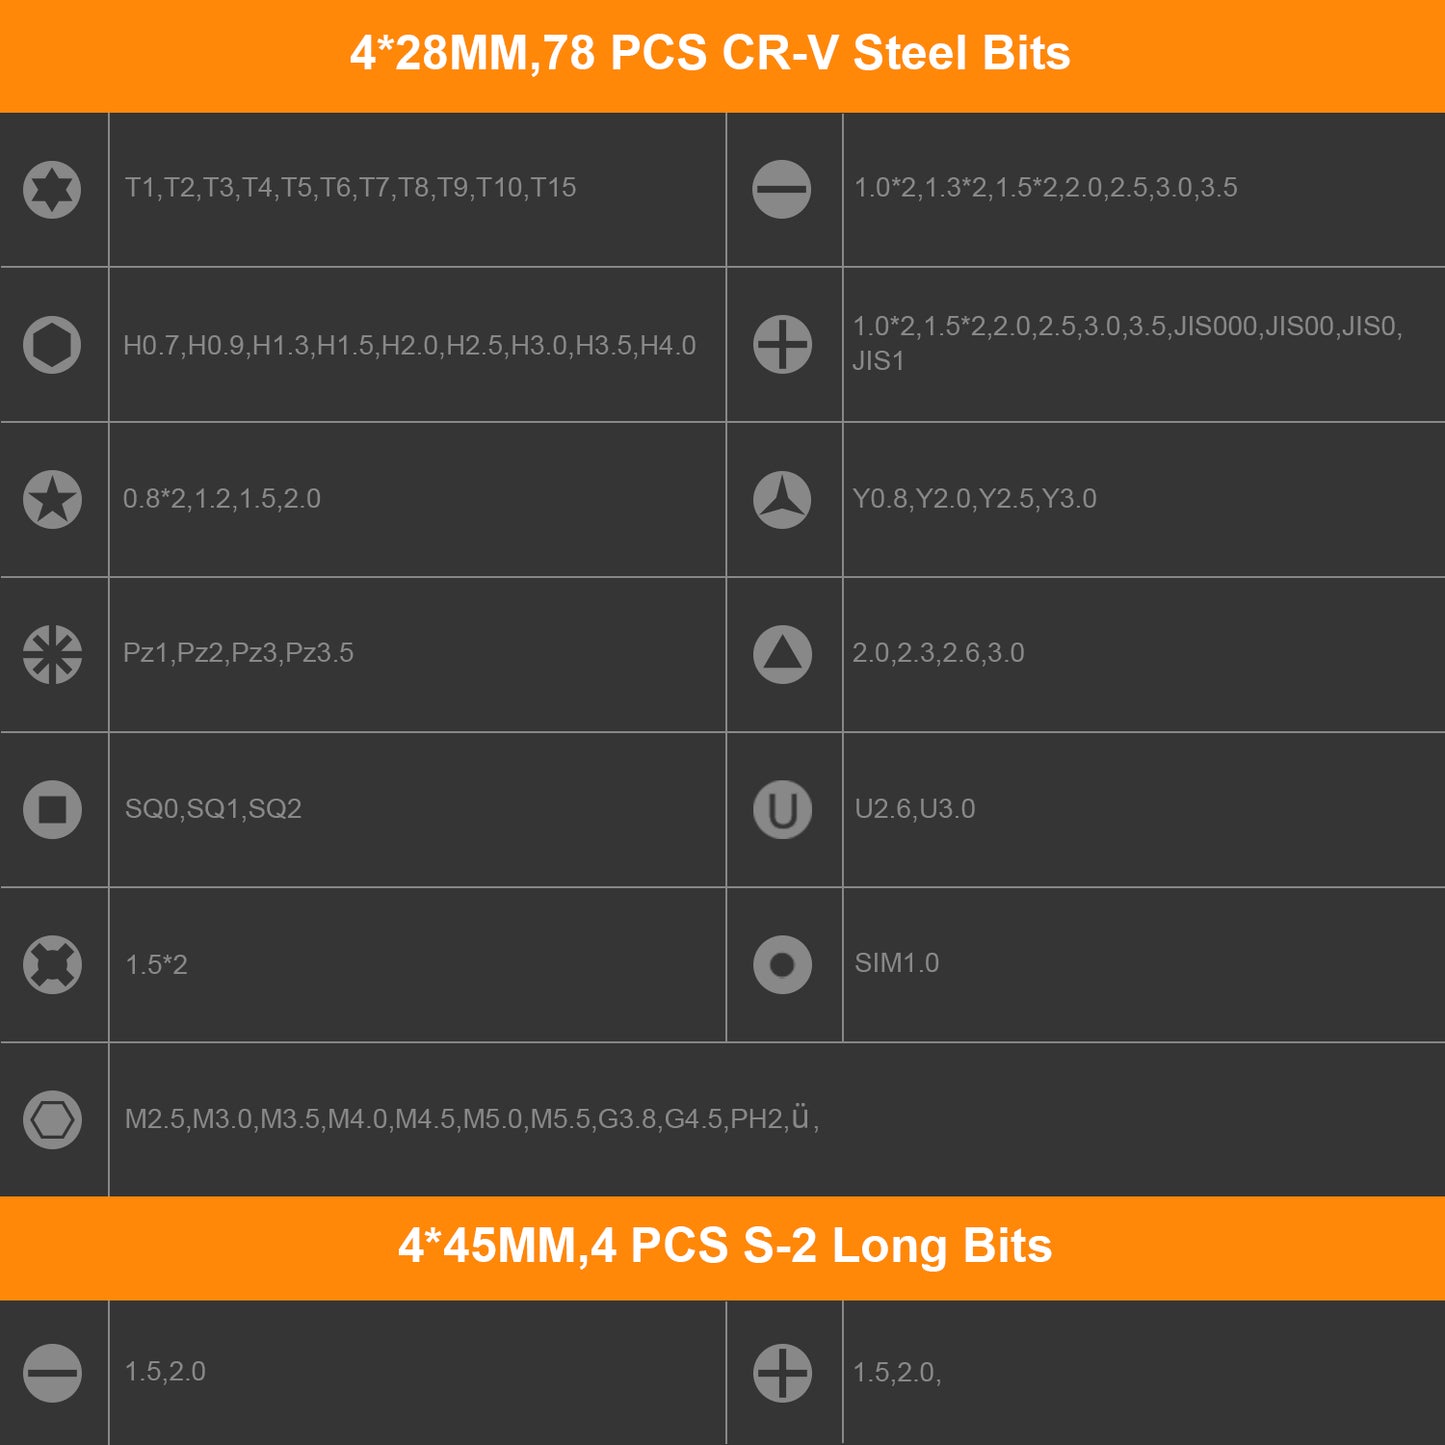Select the triangle bit icon
This screenshot has width=1445, height=1445.
pos(782,654)
